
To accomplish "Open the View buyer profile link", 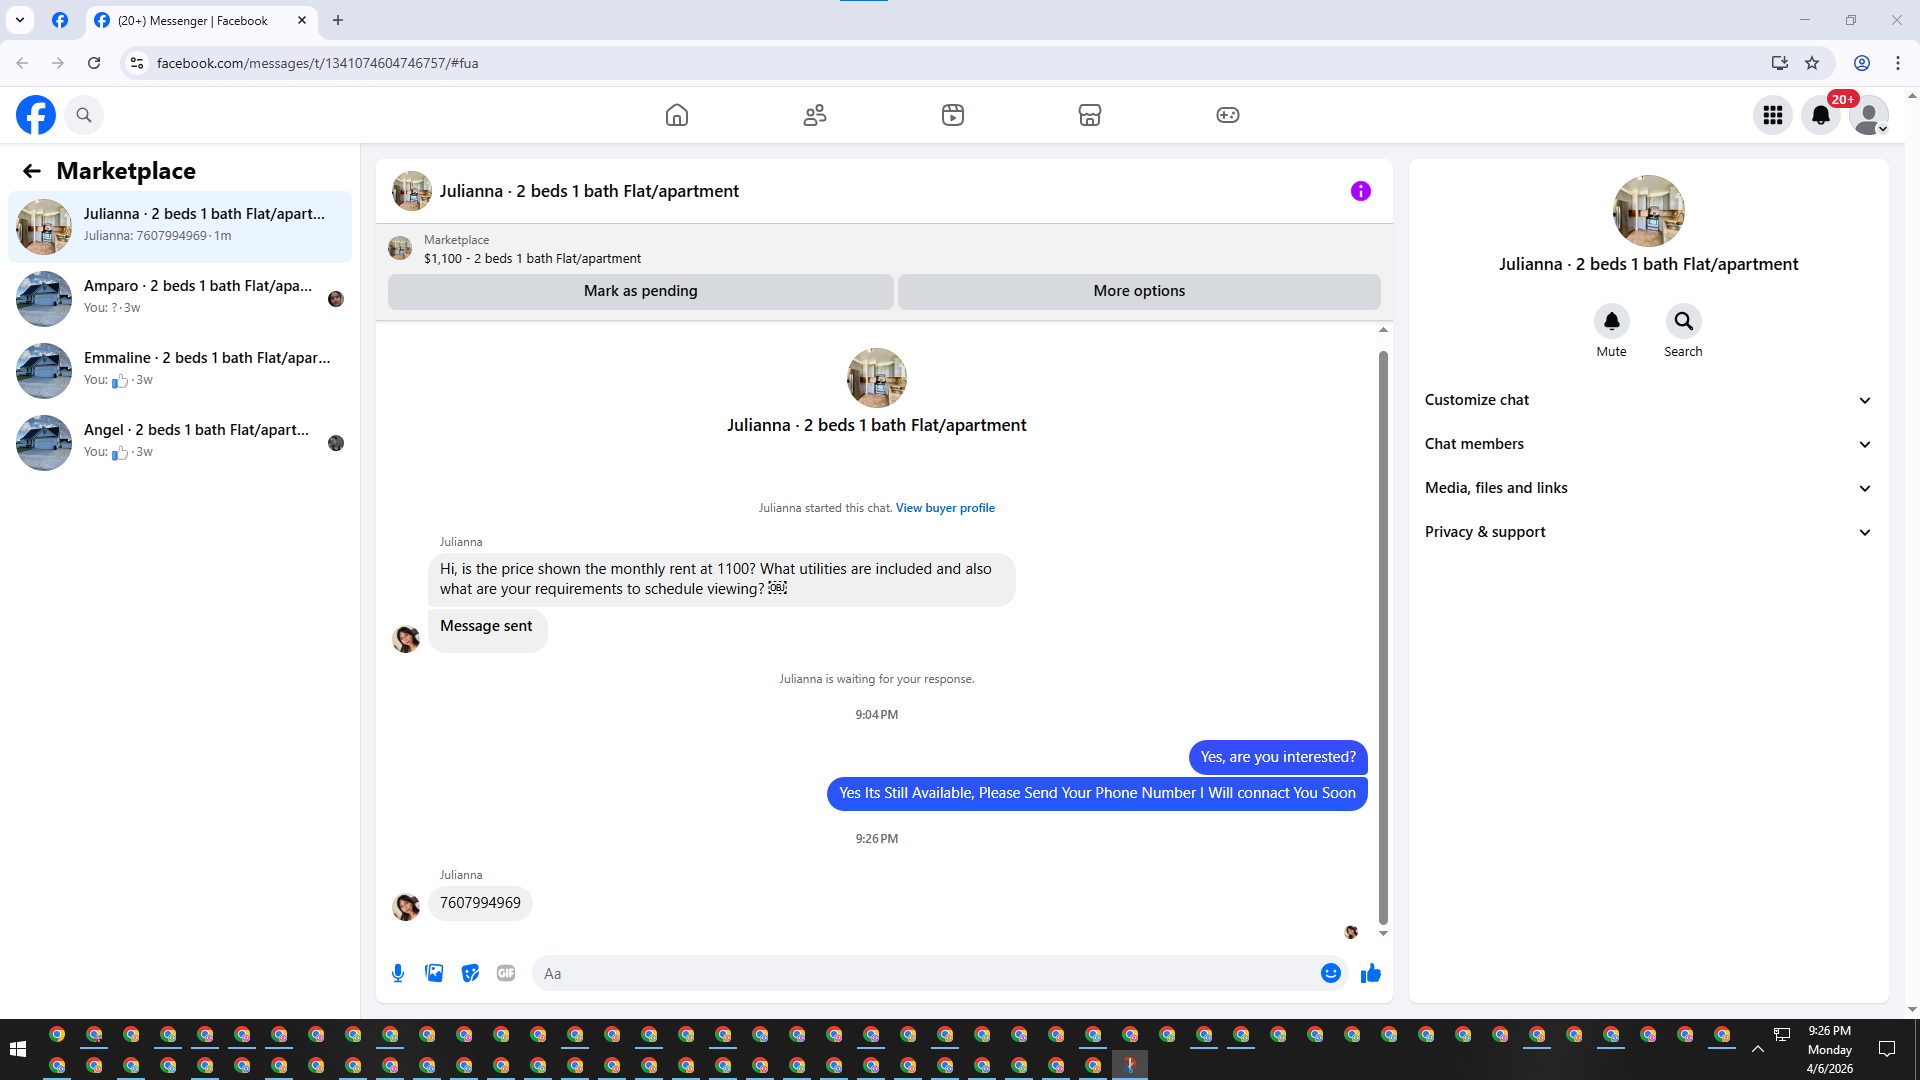I will pos(945,508).
